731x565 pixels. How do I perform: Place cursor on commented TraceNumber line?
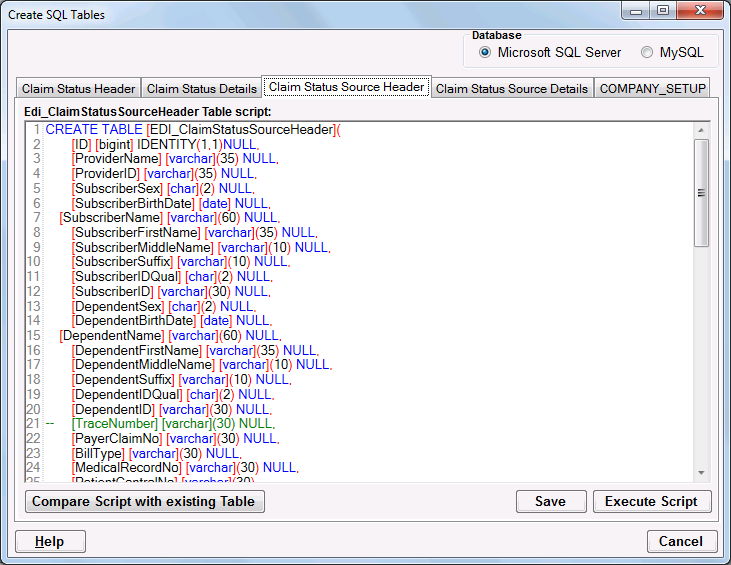170,424
